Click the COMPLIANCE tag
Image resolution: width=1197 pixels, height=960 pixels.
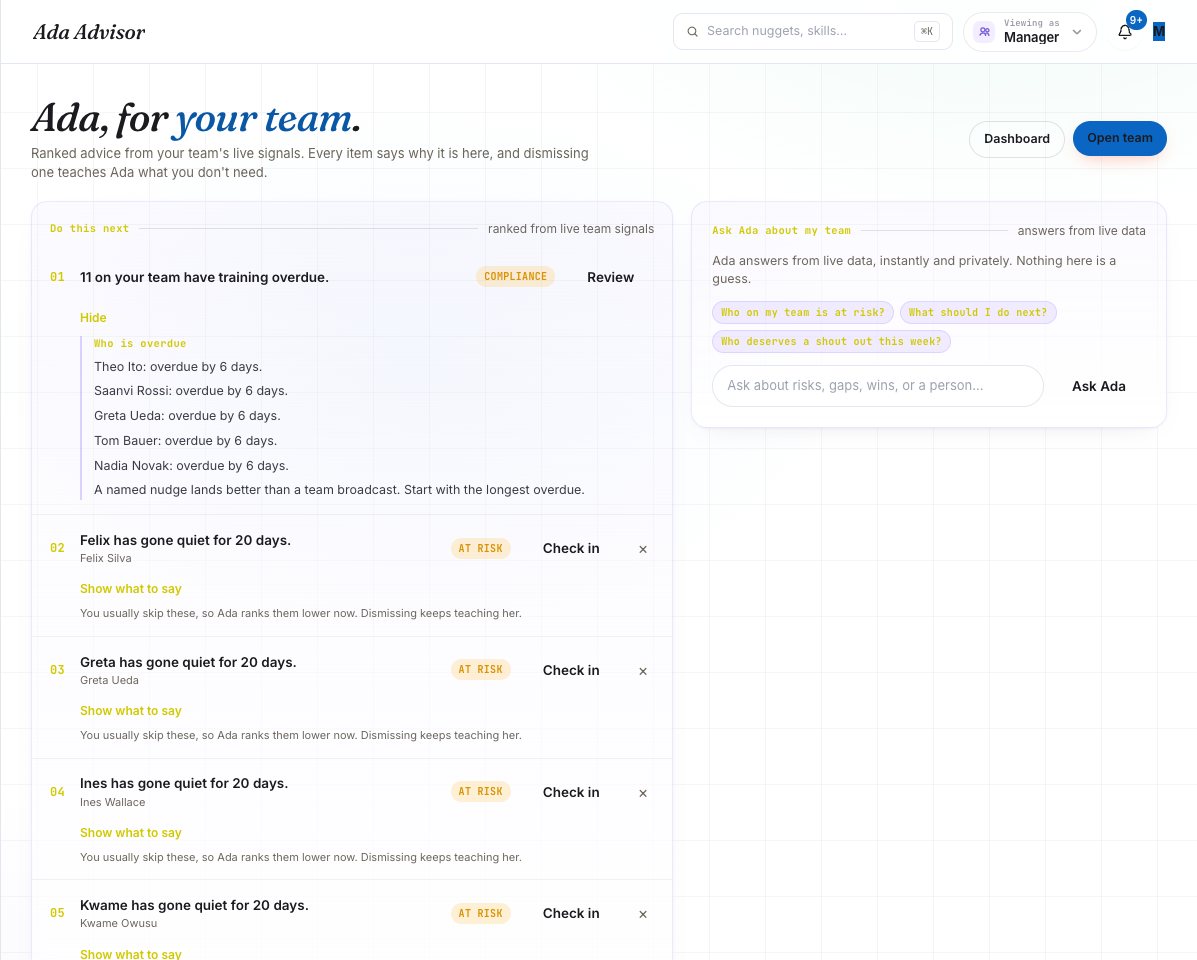point(515,276)
